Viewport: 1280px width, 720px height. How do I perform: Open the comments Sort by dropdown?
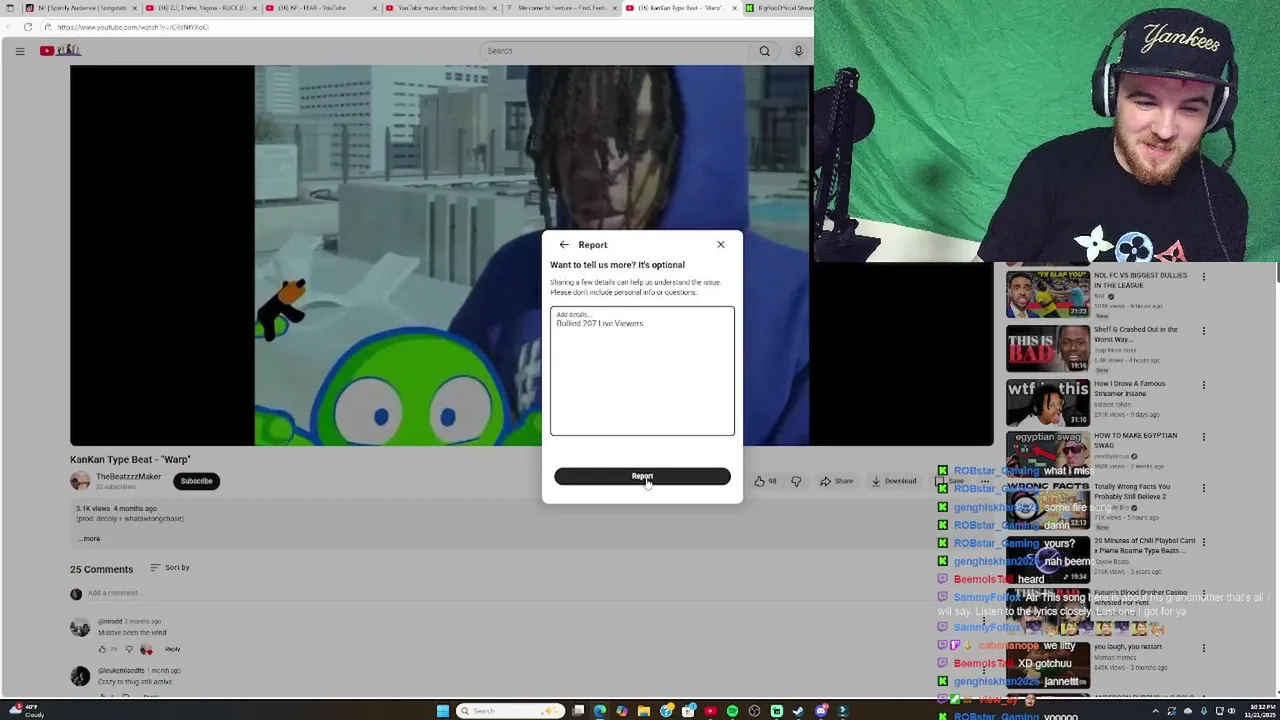click(170, 568)
